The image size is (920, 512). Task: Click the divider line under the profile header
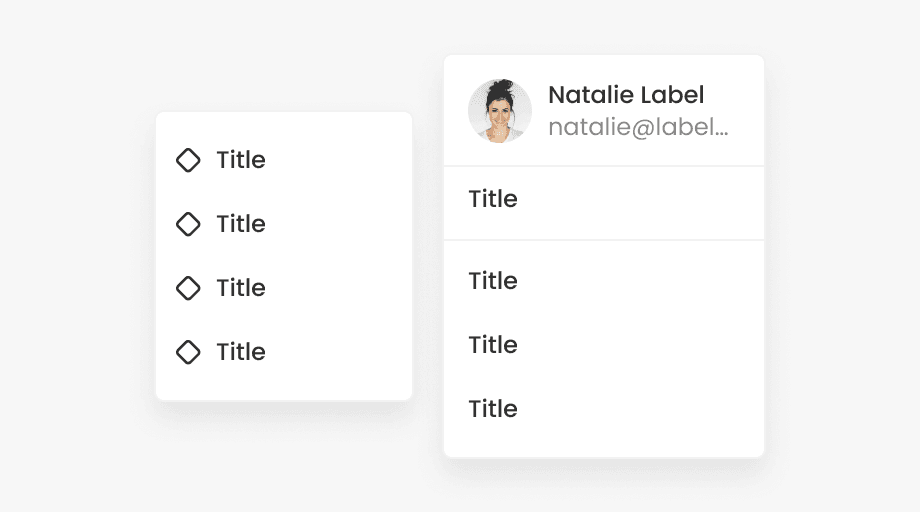604,166
